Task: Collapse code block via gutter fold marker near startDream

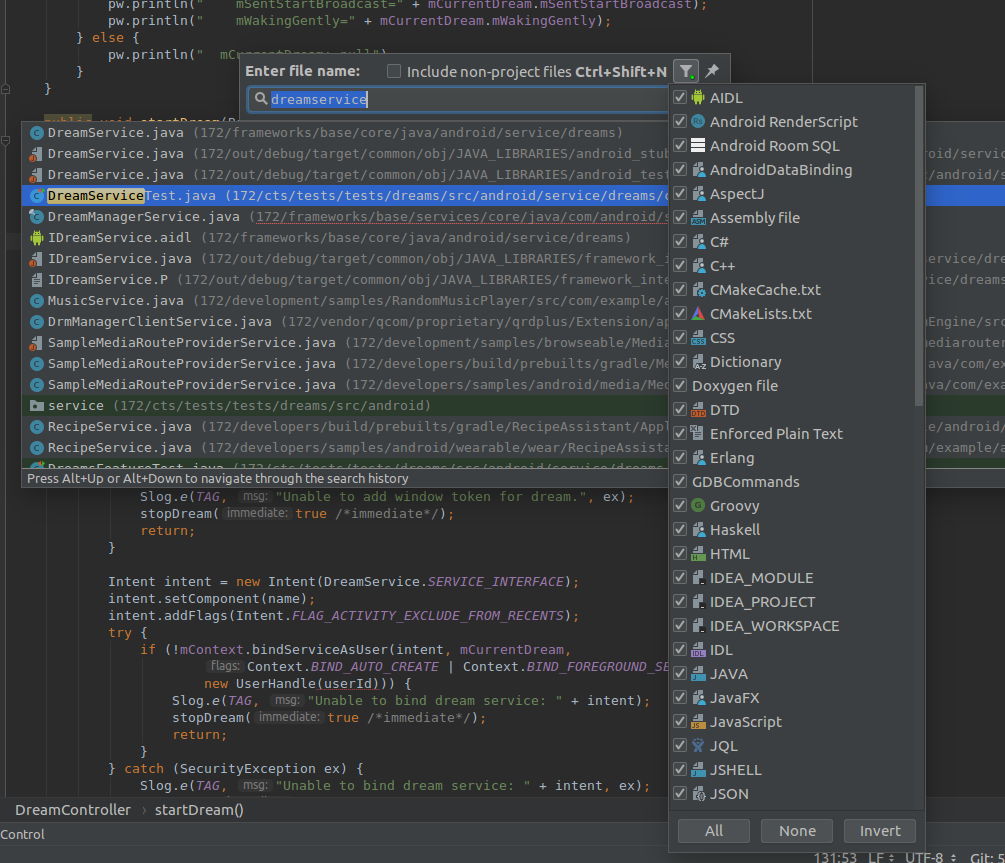Action: click(5, 140)
